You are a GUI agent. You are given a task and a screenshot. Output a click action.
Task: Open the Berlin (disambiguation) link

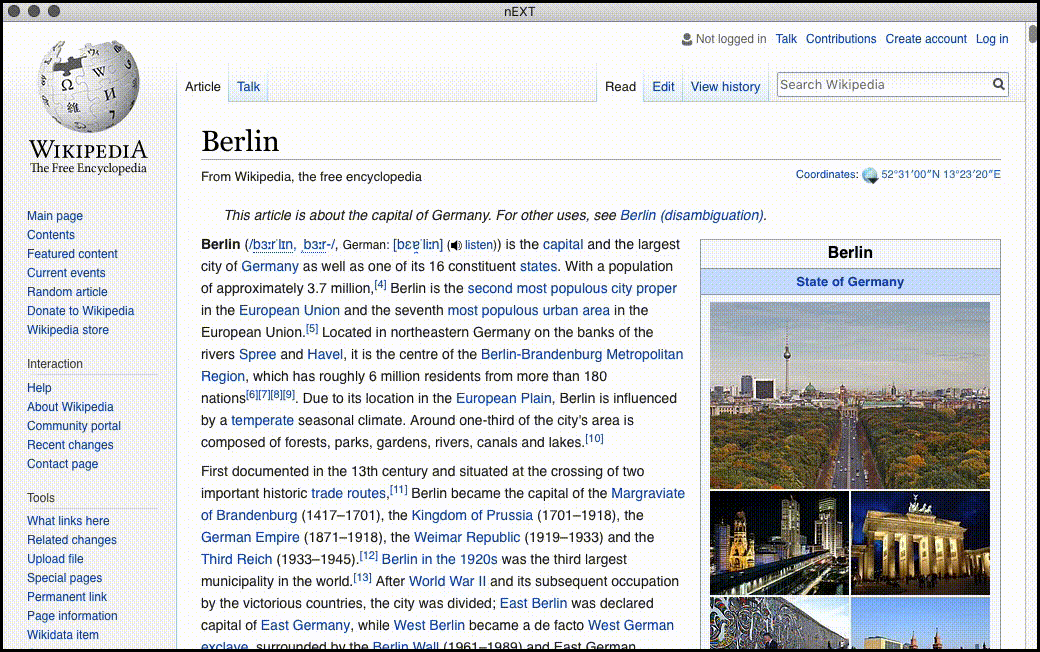click(692, 216)
